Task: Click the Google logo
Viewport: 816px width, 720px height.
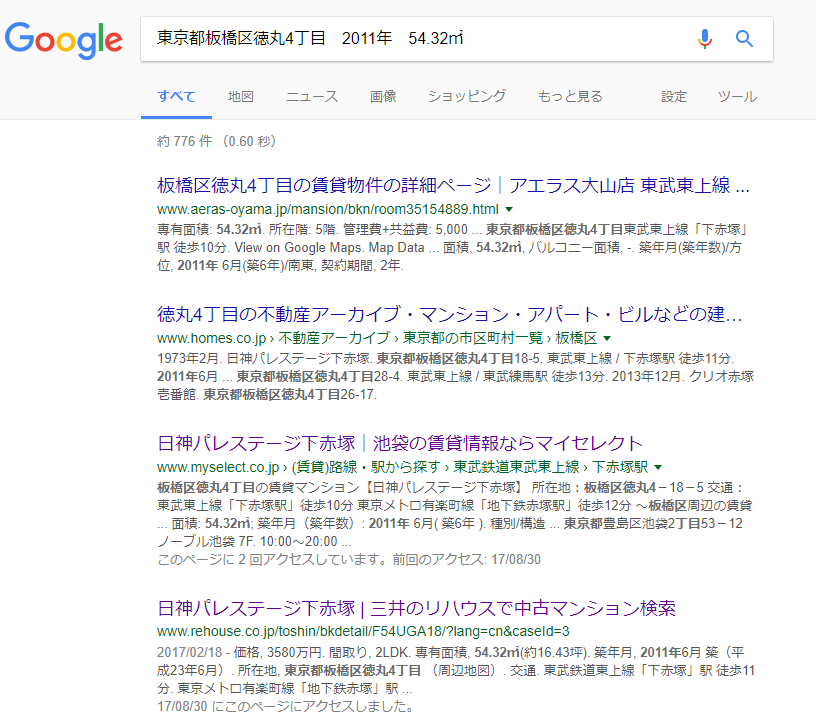Action: (63, 40)
